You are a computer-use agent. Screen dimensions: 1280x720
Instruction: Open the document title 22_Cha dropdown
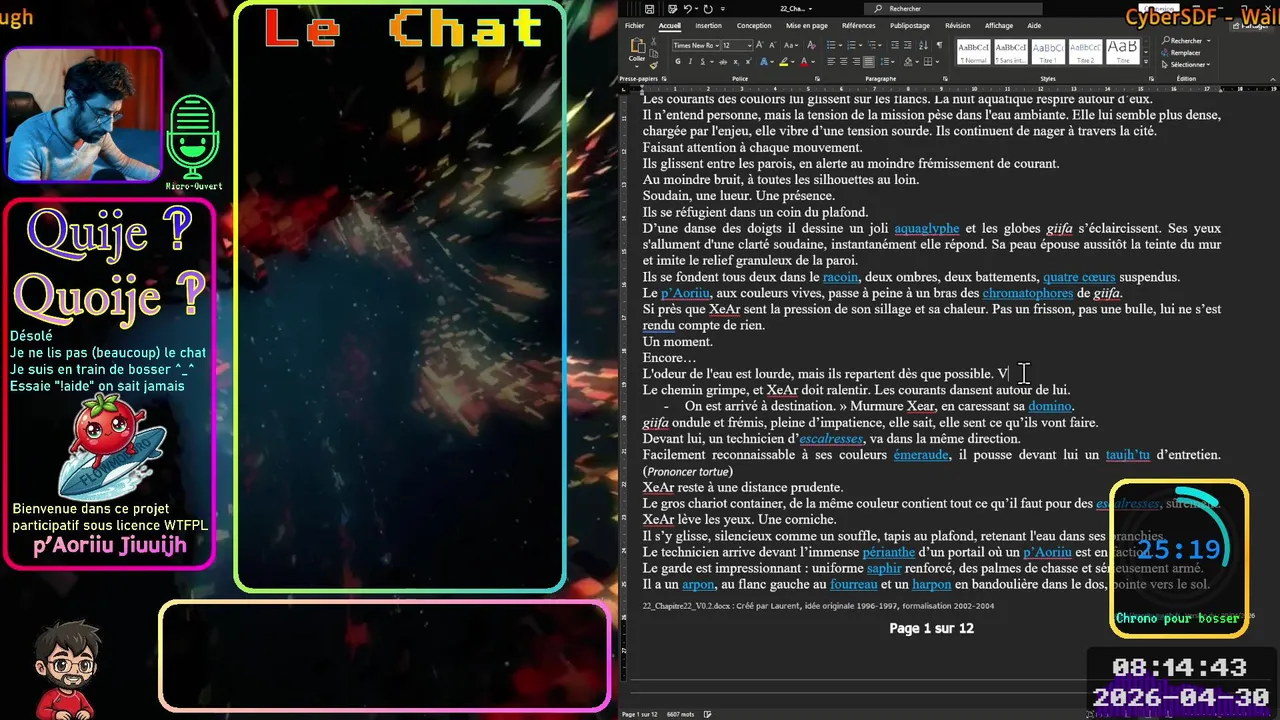point(795,9)
